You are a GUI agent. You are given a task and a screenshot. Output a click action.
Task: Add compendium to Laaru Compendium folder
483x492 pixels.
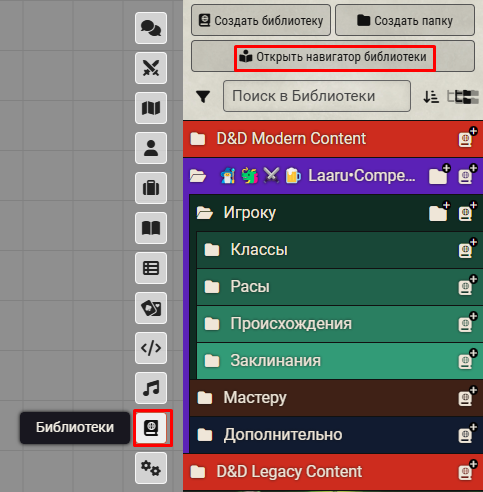[x=467, y=174]
